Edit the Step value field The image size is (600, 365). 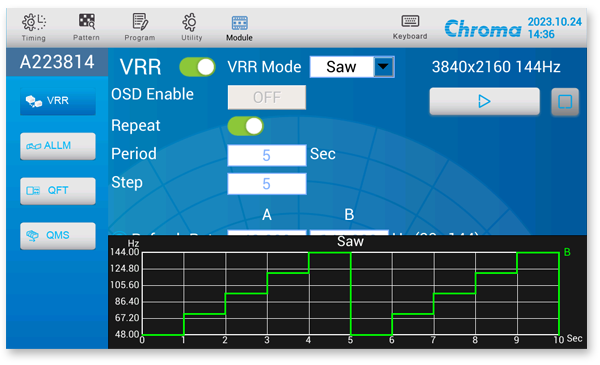tap(267, 184)
